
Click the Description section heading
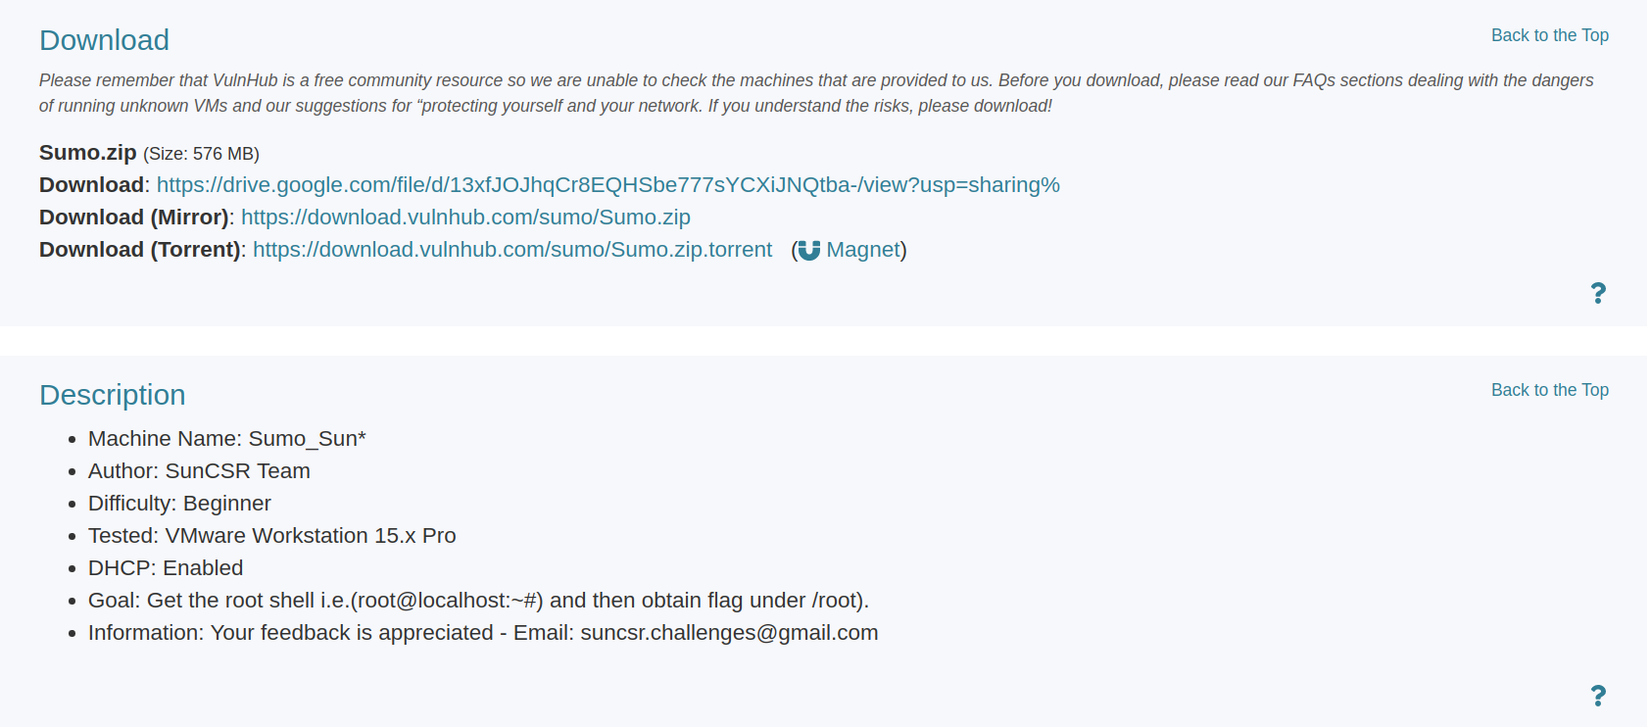[x=112, y=395]
